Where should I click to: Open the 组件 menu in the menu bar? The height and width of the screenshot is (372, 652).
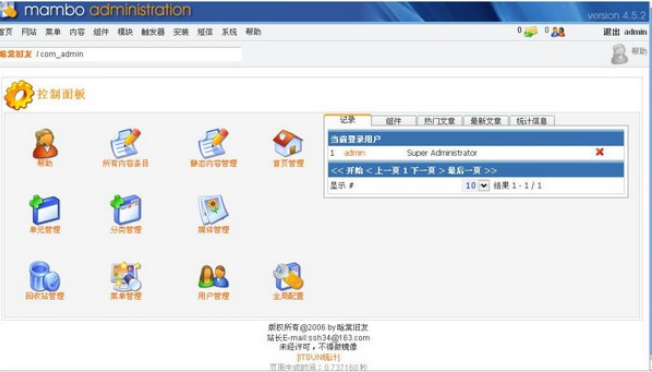click(101, 32)
